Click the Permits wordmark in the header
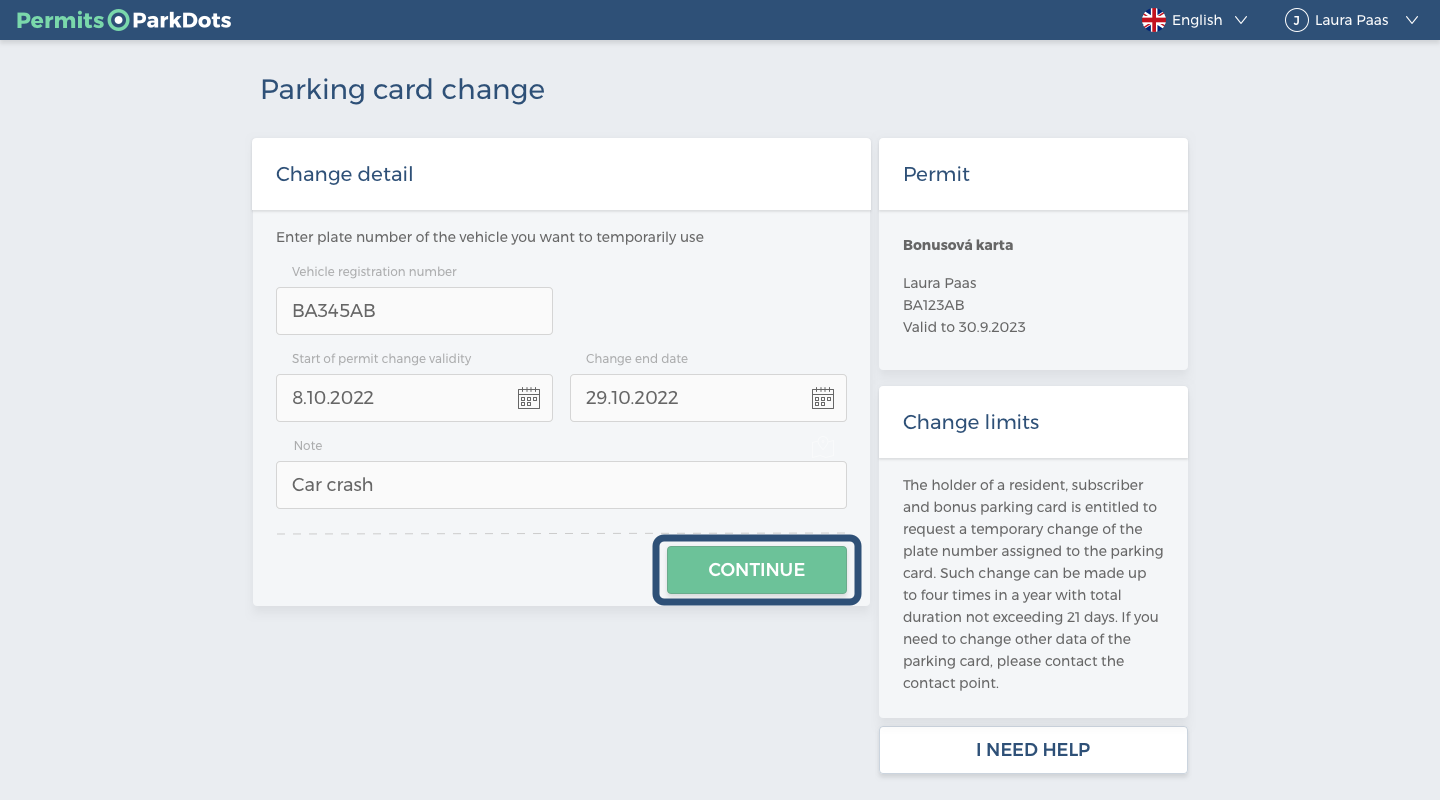The width and height of the screenshot is (1440, 800). coord(60,20)
